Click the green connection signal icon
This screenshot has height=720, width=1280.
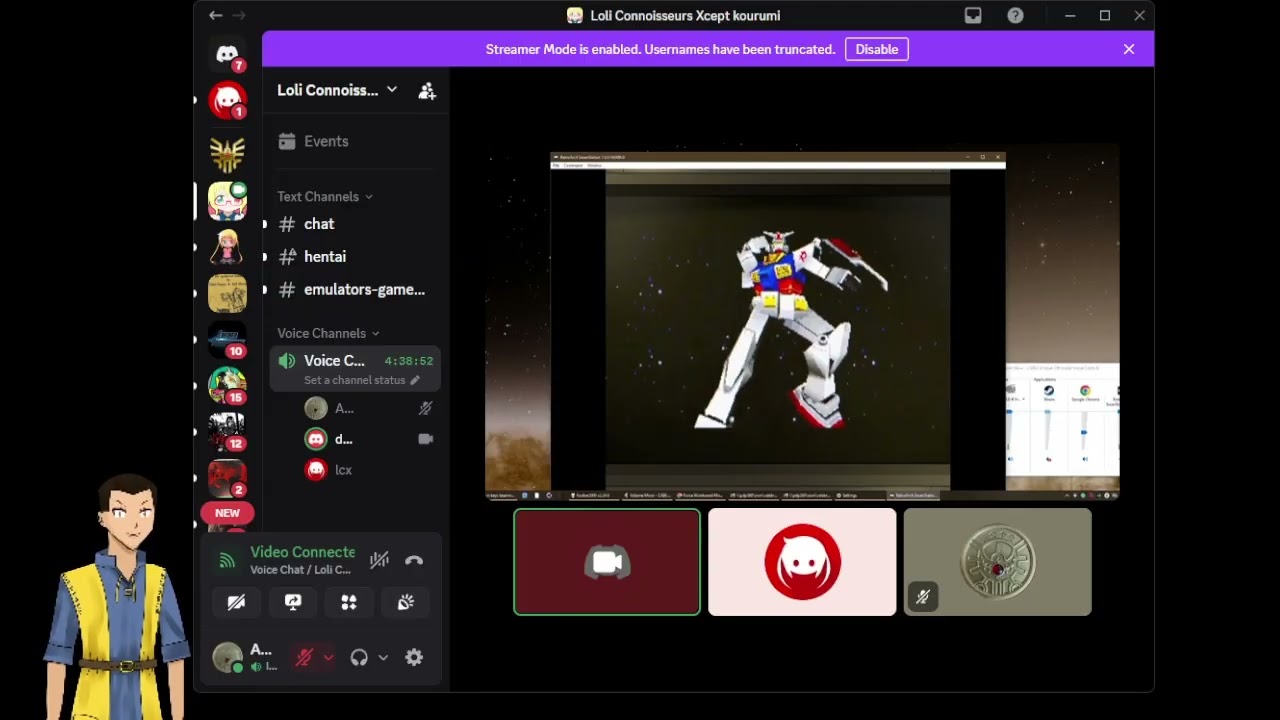227,561
